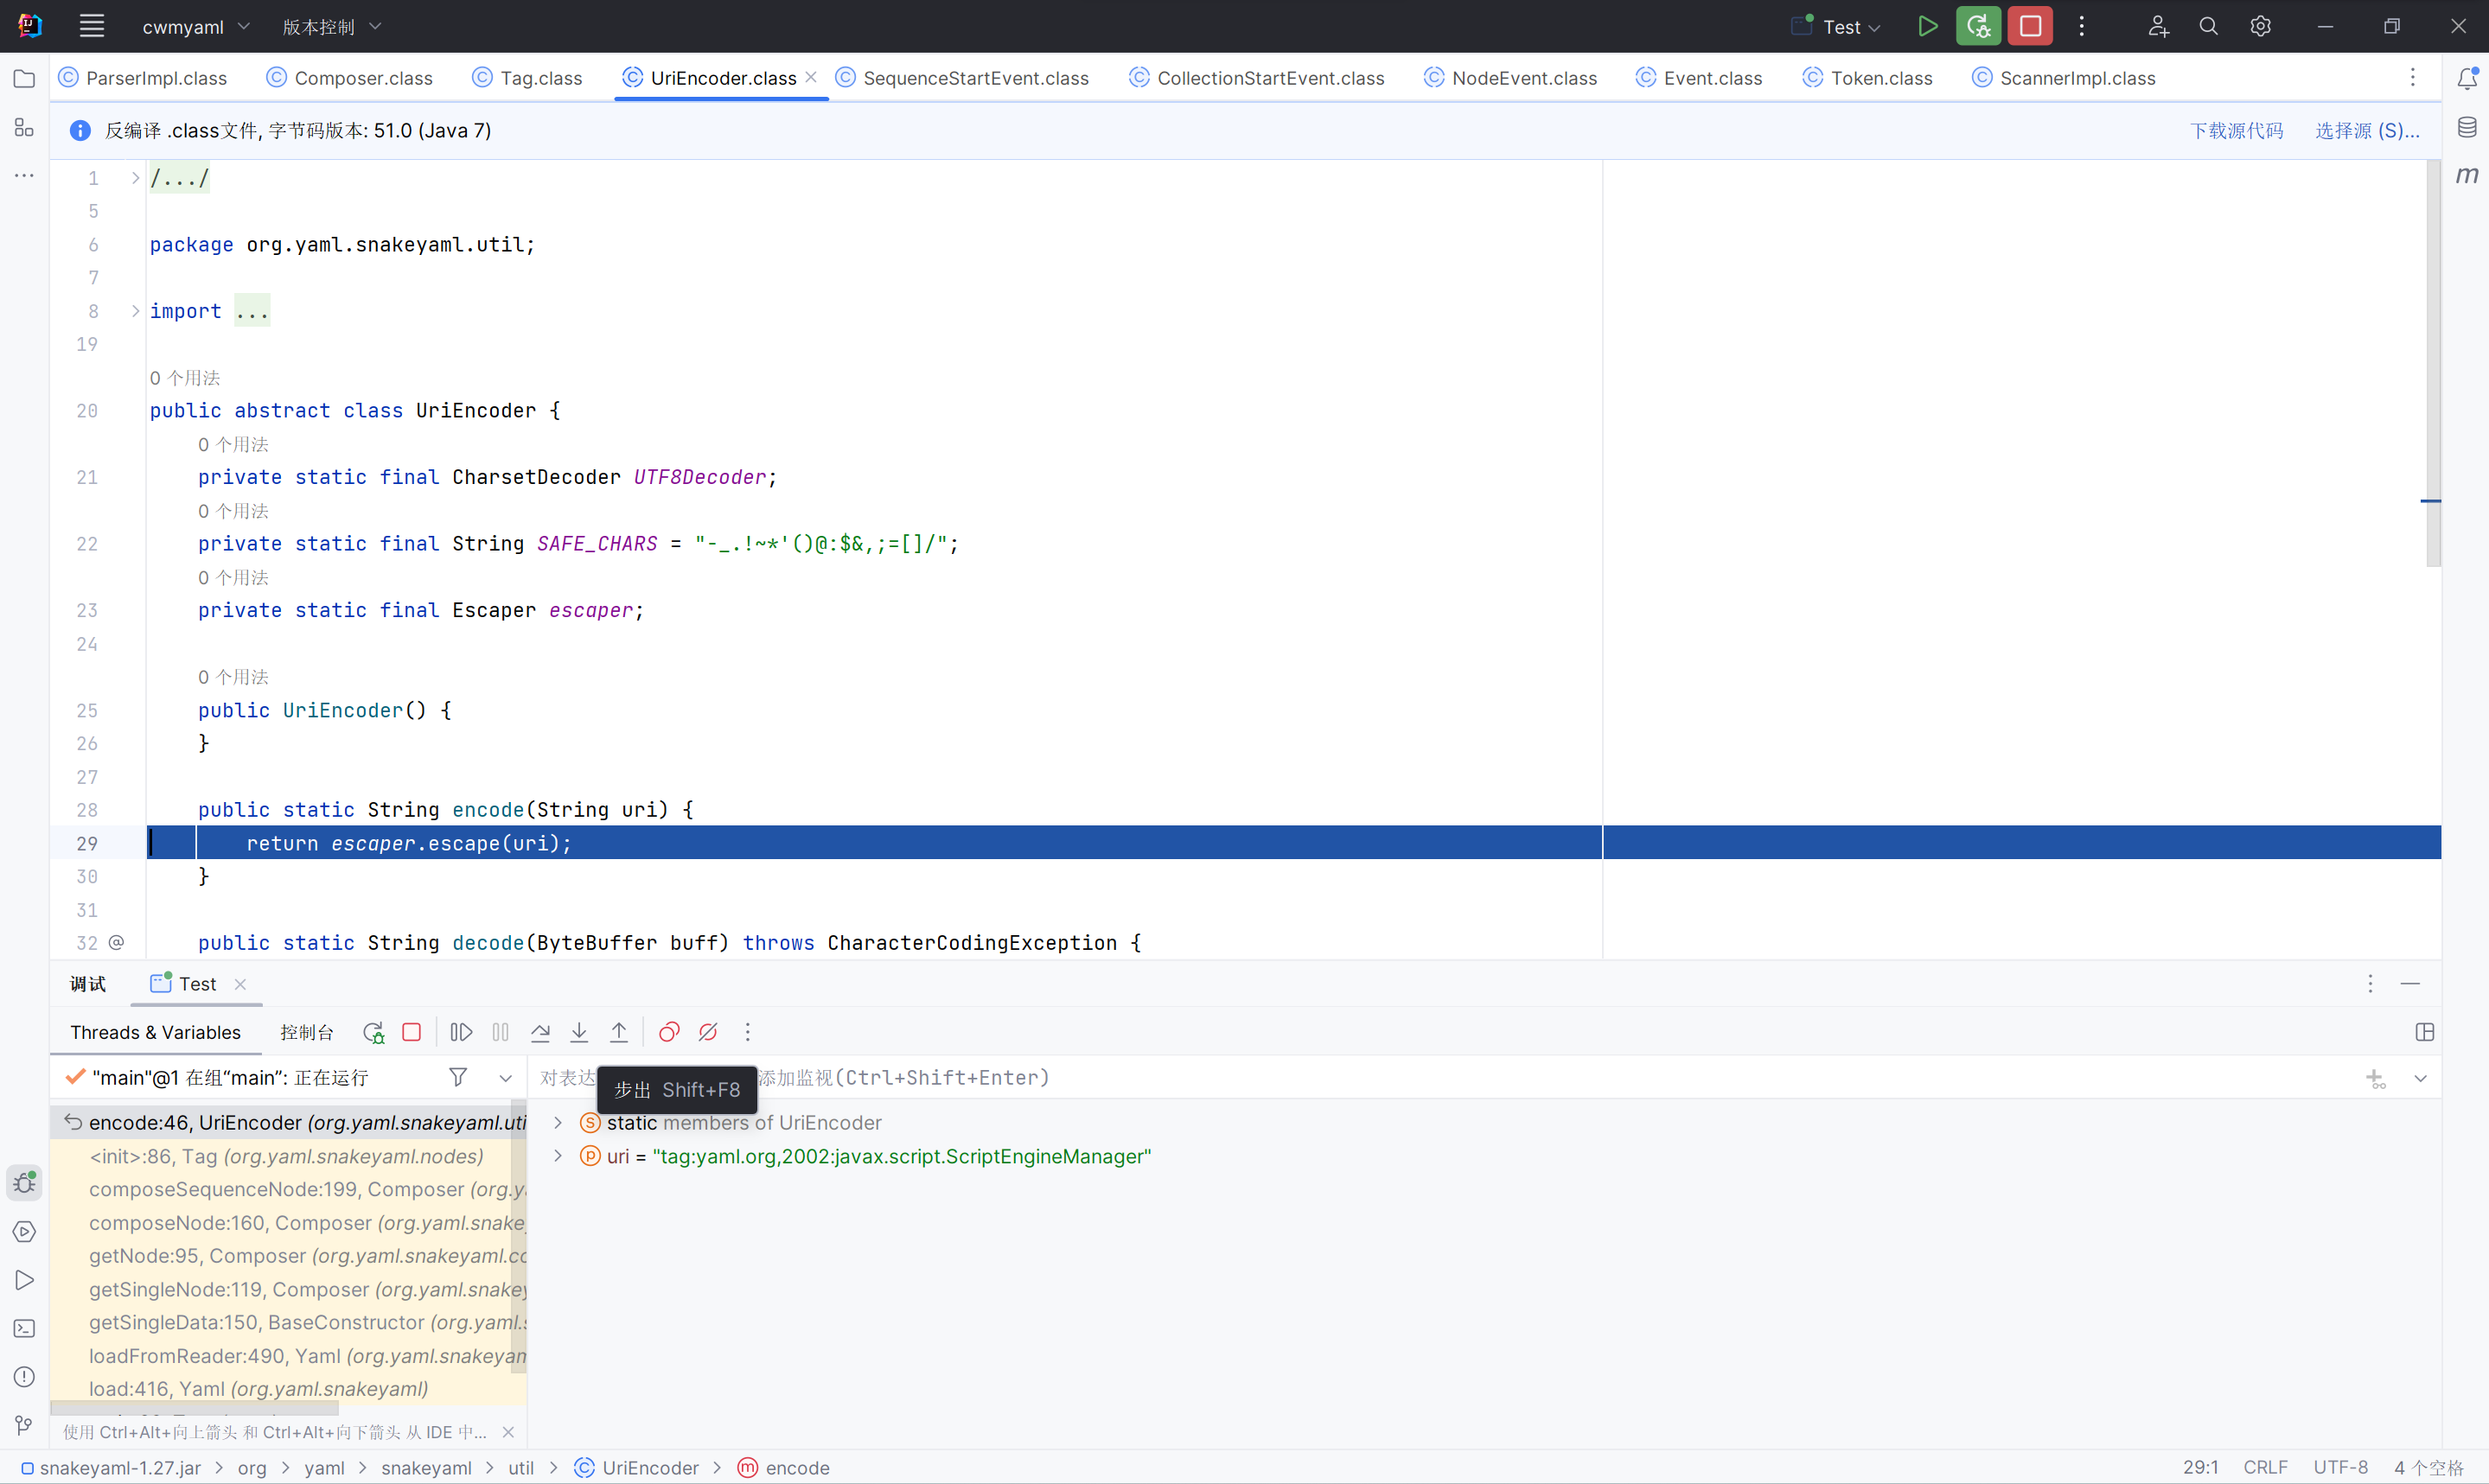Click the Step Out arrow icon

click(619, 1032)
